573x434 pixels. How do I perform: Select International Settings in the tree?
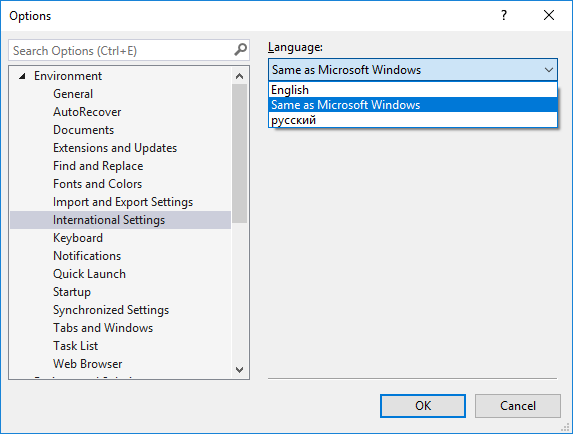(x=121, y=220)
